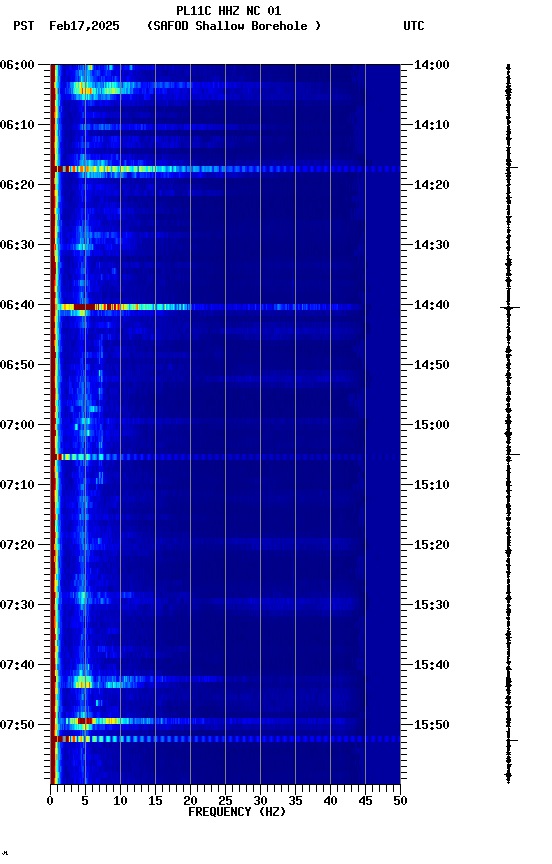
Task: Click the 07:20 PST time label
Action: tap(17, 546)
